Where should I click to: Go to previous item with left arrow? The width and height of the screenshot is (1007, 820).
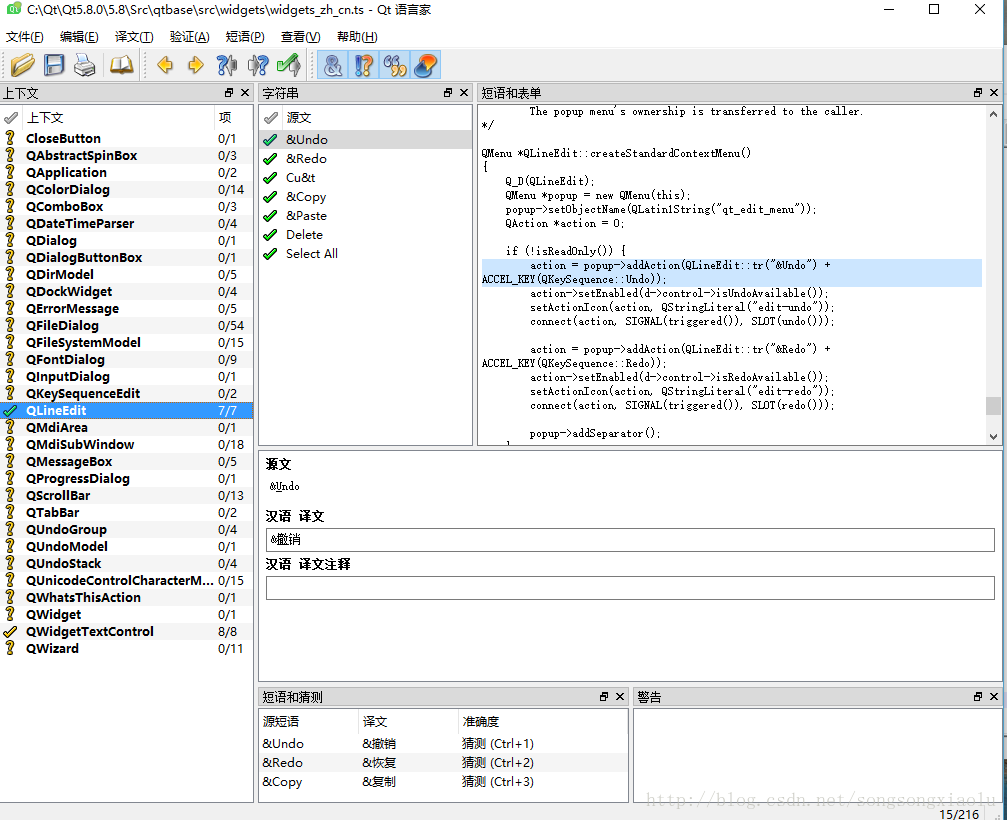point(165,65)
